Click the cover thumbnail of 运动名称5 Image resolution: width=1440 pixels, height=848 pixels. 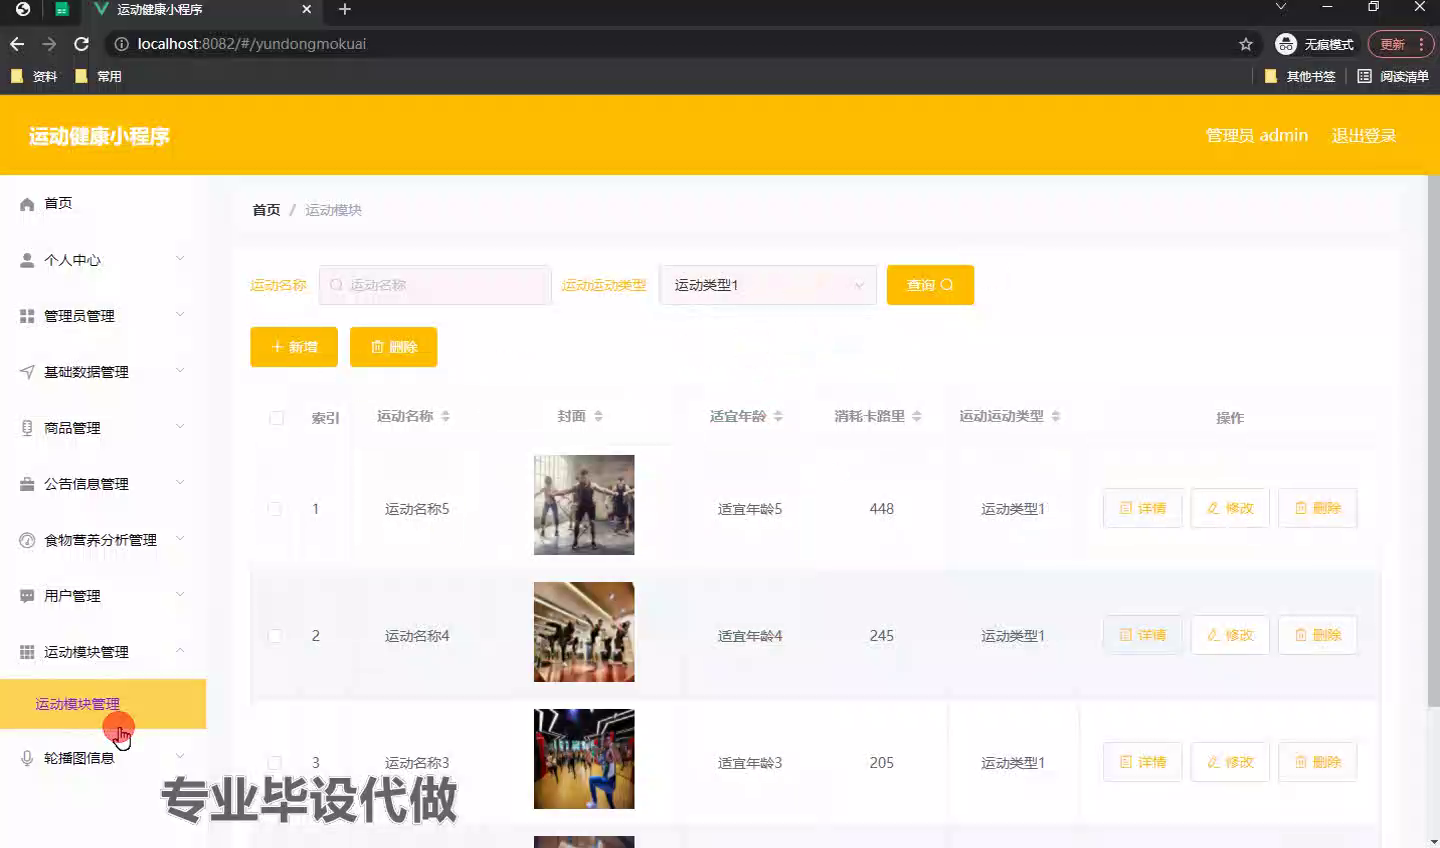click(584, 505)
